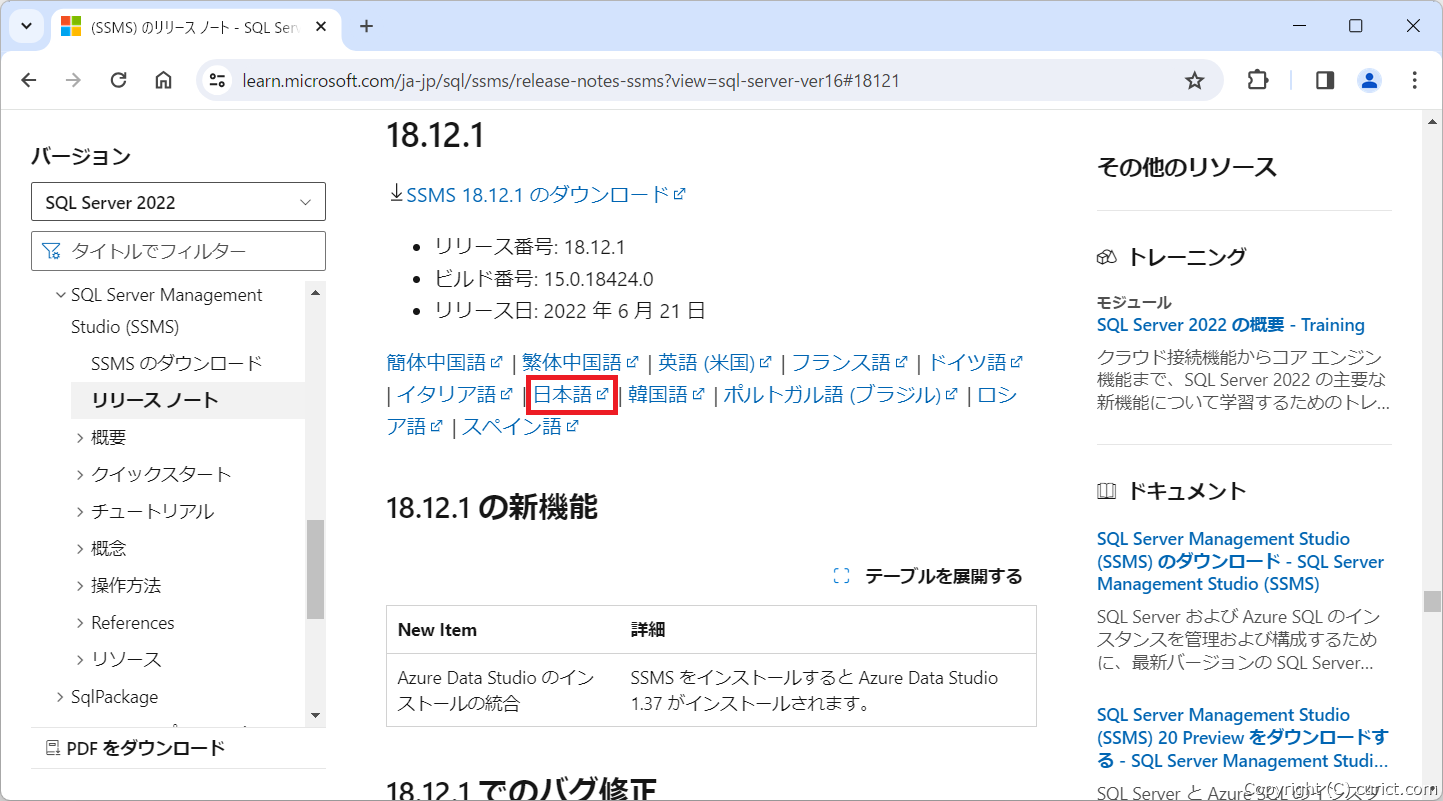
Task: Select the SSMS release notes browser tab
Action: (x=195, y=27)
